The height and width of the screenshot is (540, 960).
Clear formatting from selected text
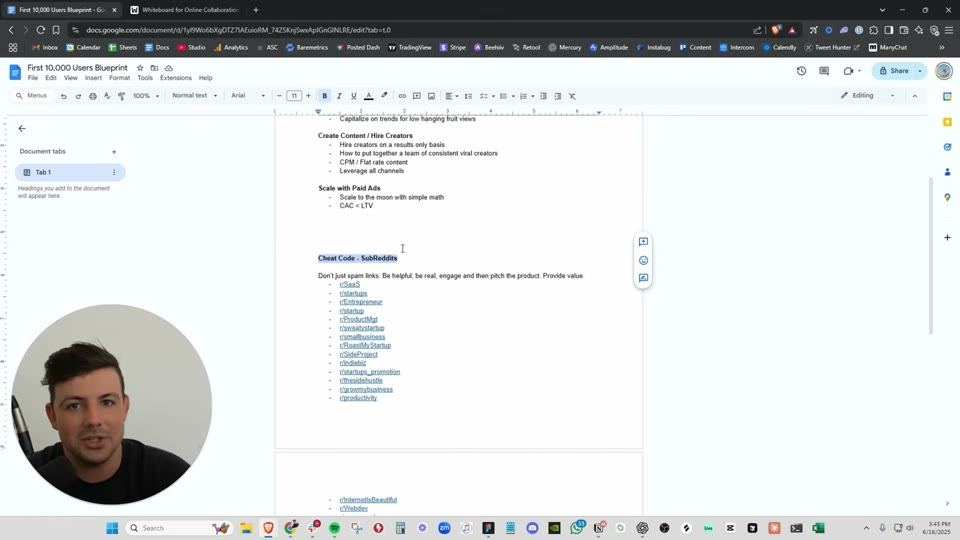click(572, 96)
